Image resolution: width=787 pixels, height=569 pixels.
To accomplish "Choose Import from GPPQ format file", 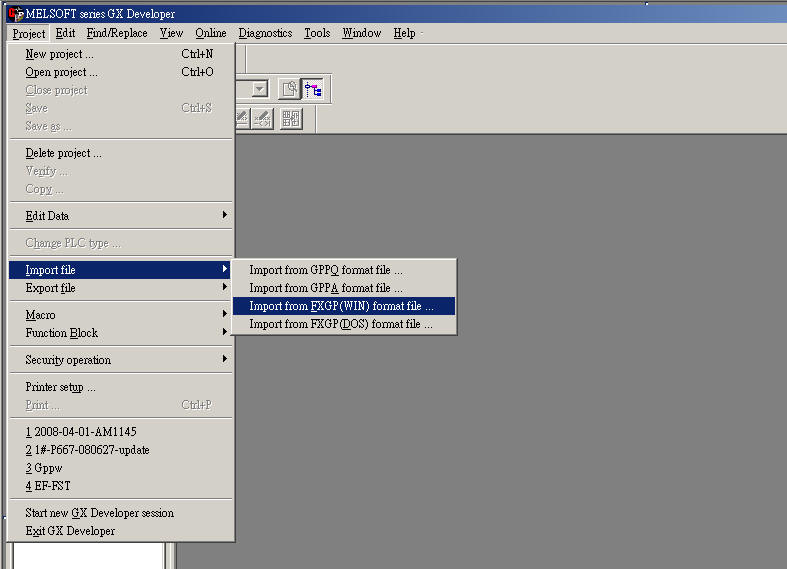I will point(326,270).
